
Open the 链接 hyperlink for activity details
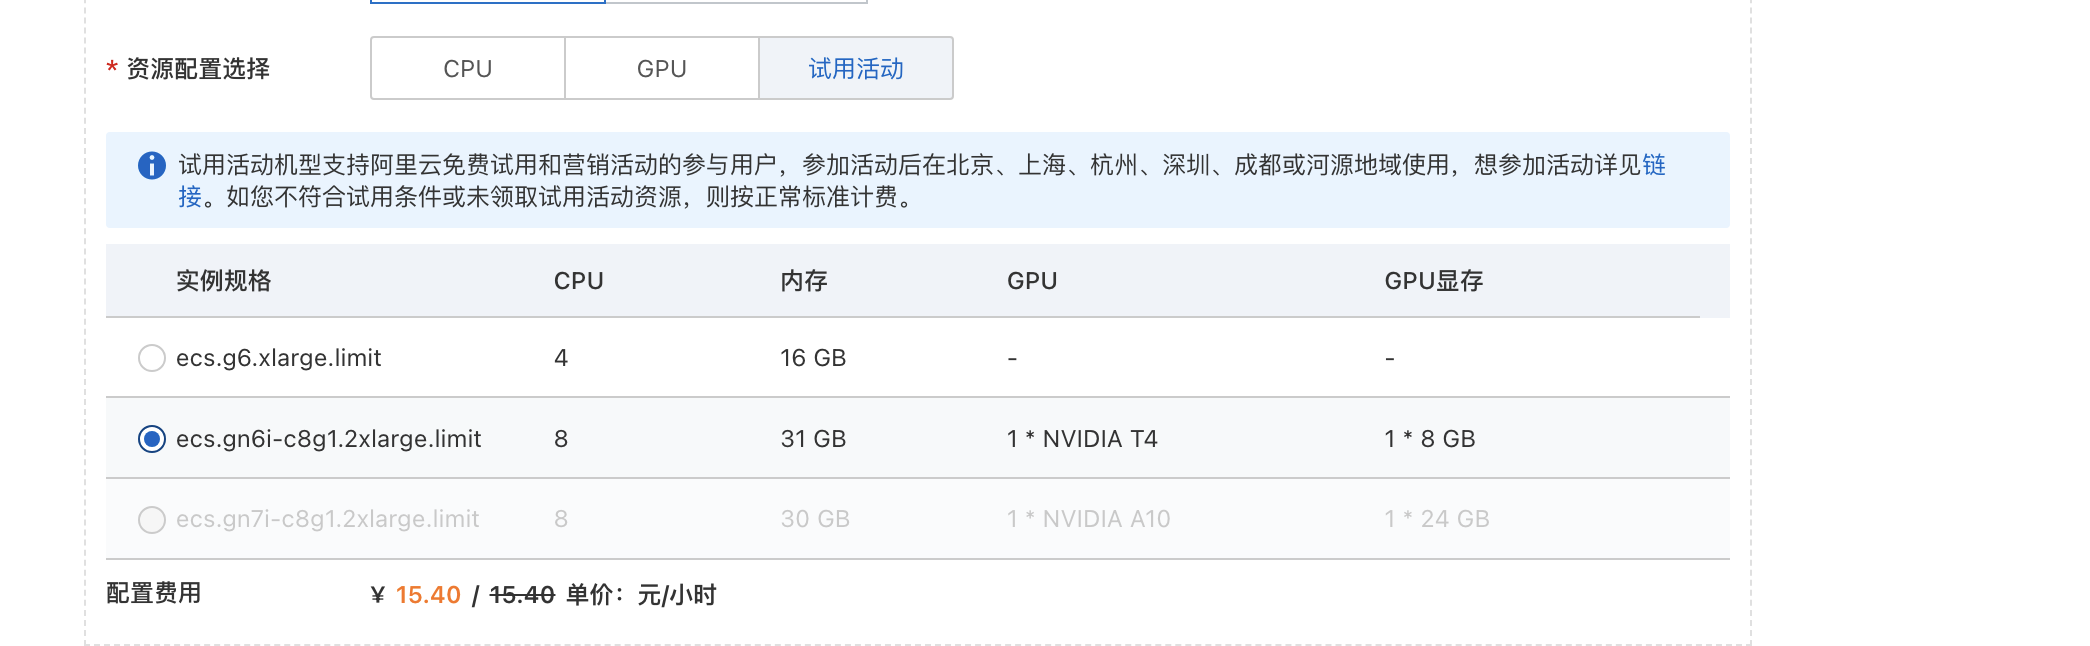coord(1654,165)
